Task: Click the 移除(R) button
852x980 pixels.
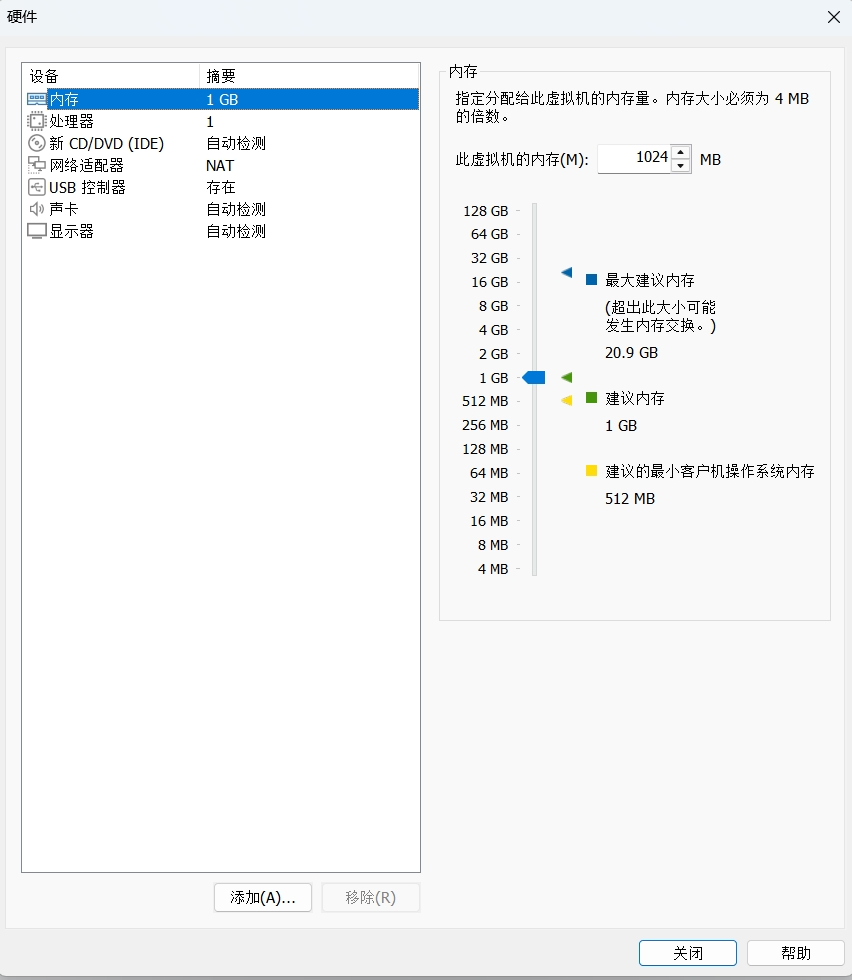Action: coord(371,898)
